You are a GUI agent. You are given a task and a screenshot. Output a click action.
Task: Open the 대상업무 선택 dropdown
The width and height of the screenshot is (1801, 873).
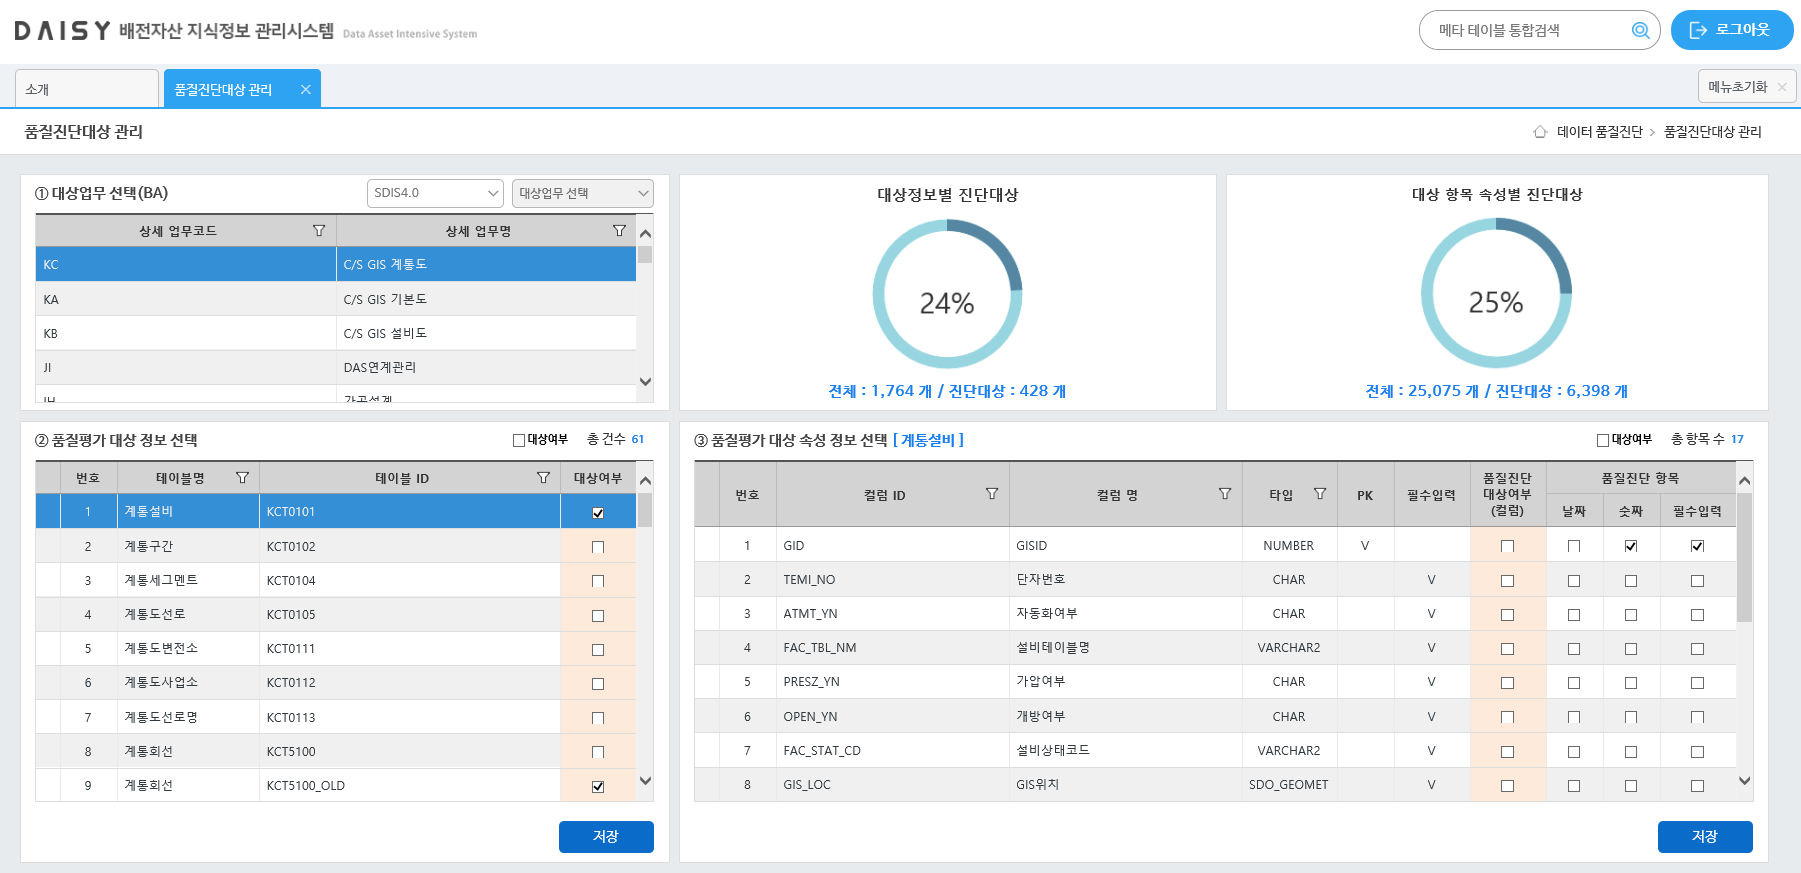tap(583, 193)
